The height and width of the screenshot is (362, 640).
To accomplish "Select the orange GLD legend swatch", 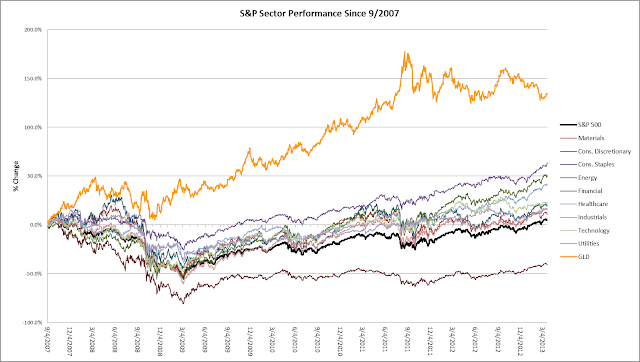I will click(568, 257).
